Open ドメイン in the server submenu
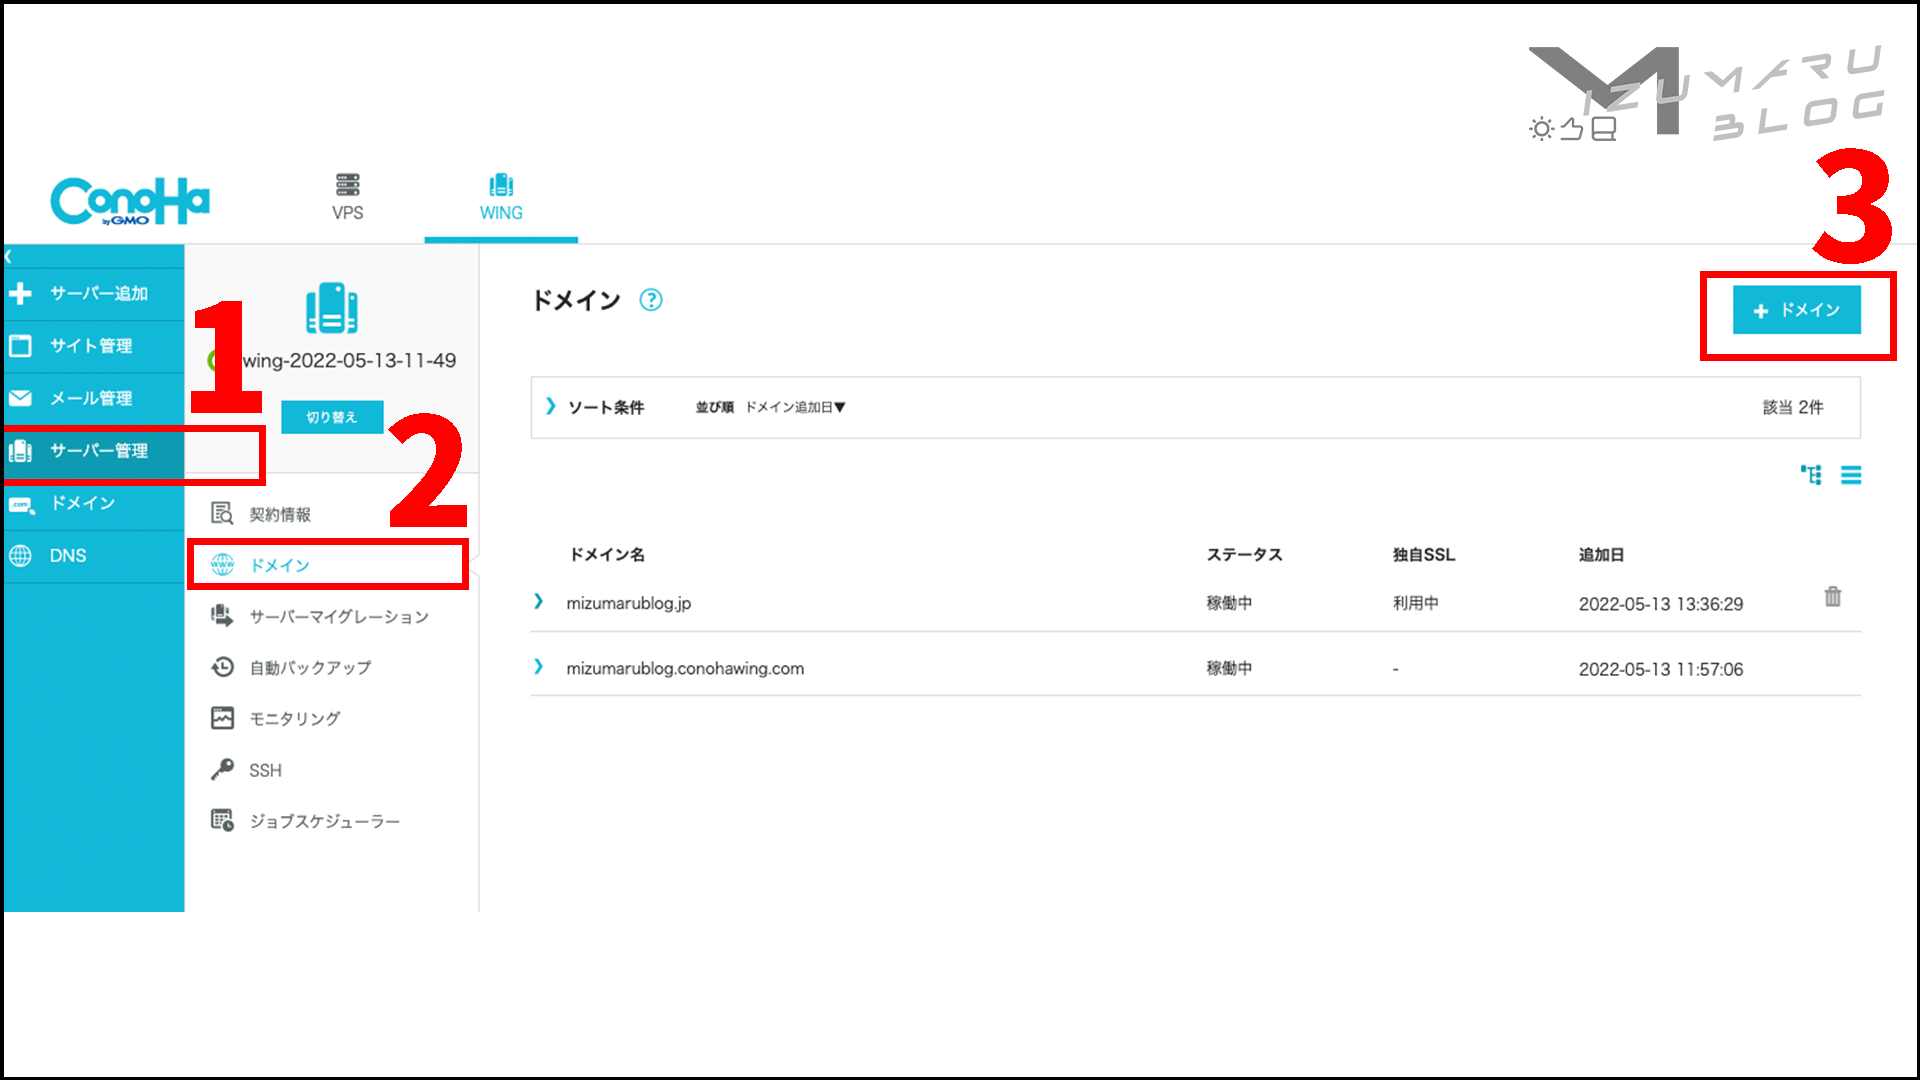Image resolution: width=1920 pixels, height=1080 pixels. [x=279, y=565]
